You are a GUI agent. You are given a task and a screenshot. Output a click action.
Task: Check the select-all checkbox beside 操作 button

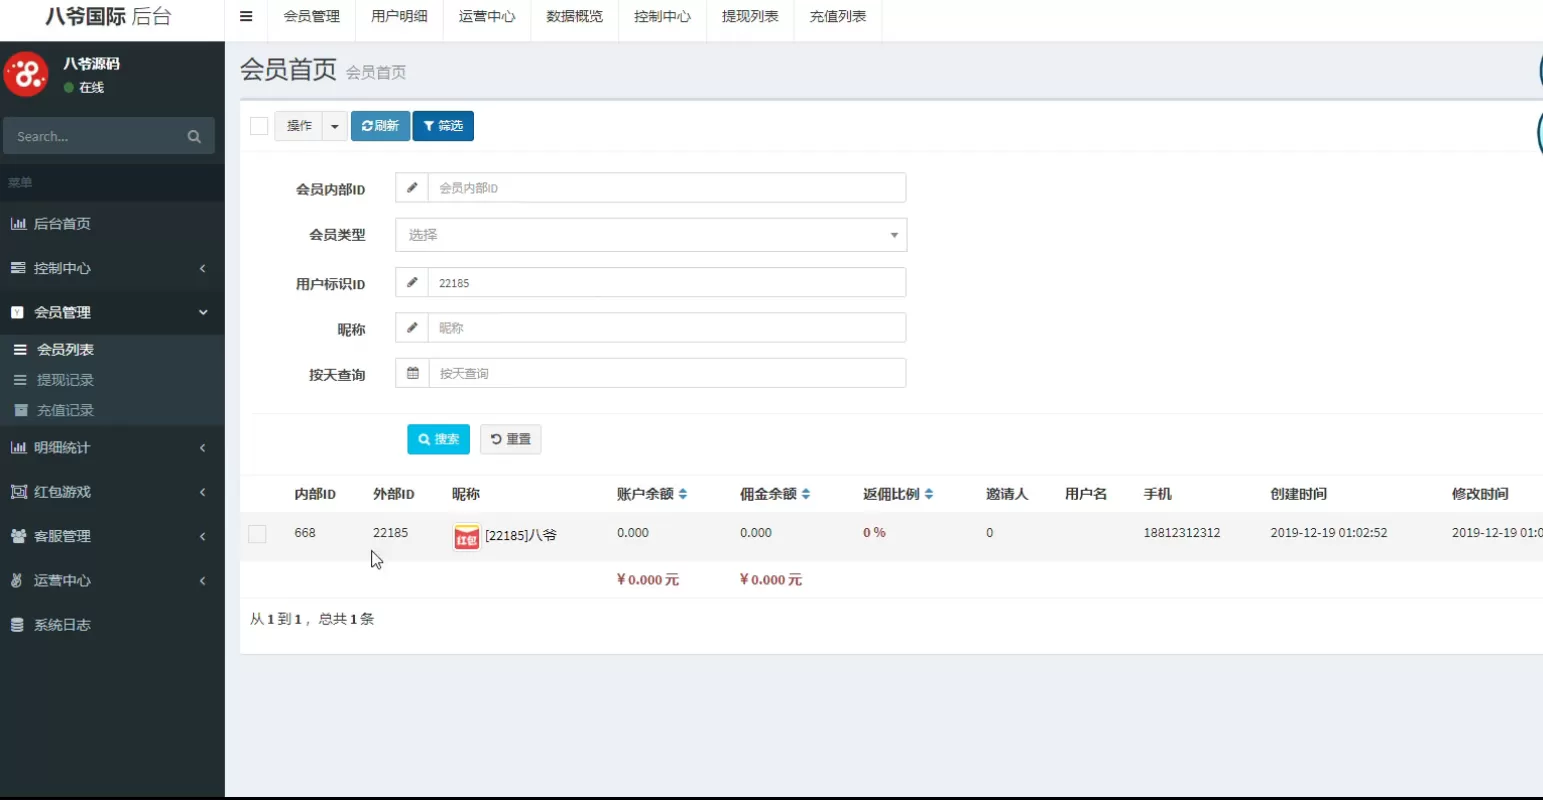[x=258, y=126]
